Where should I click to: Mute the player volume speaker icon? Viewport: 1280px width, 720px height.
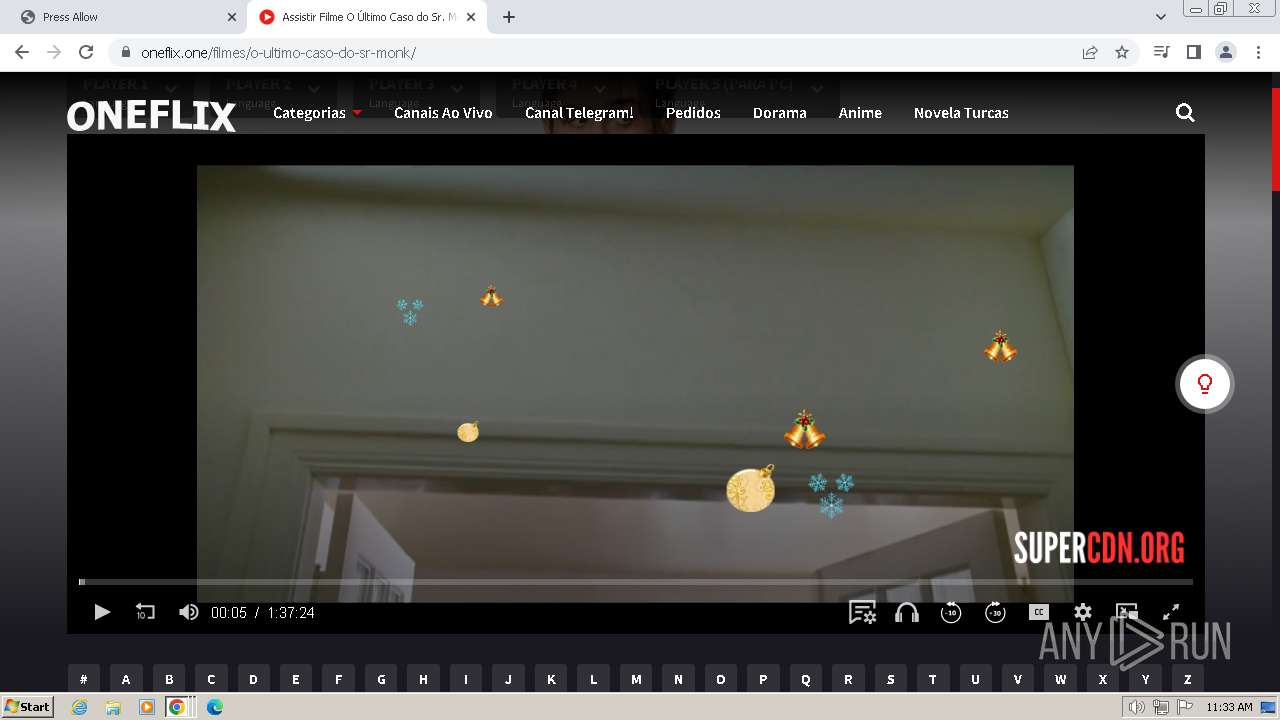(x=188, y=612)
